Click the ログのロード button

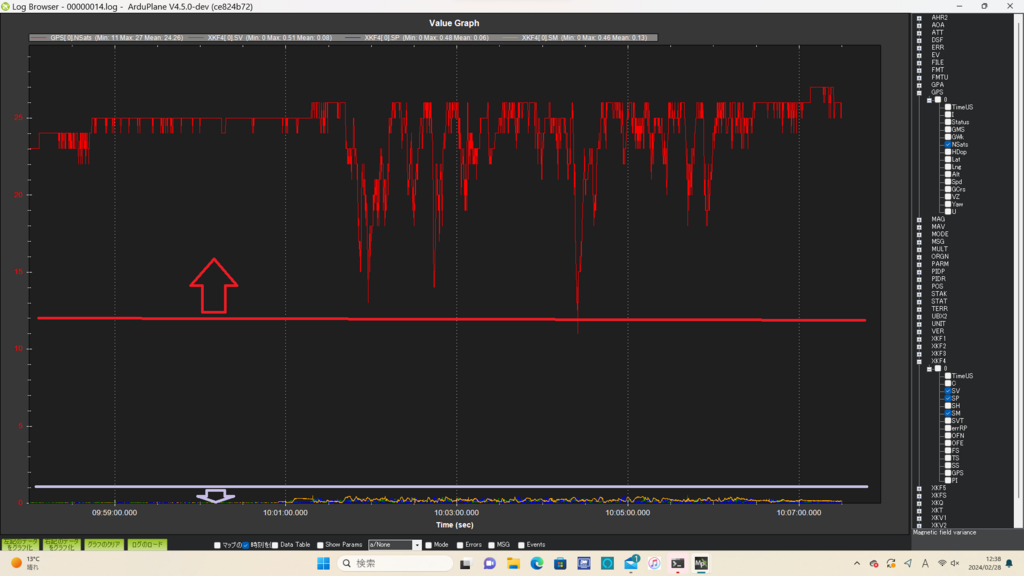(147, 545)
